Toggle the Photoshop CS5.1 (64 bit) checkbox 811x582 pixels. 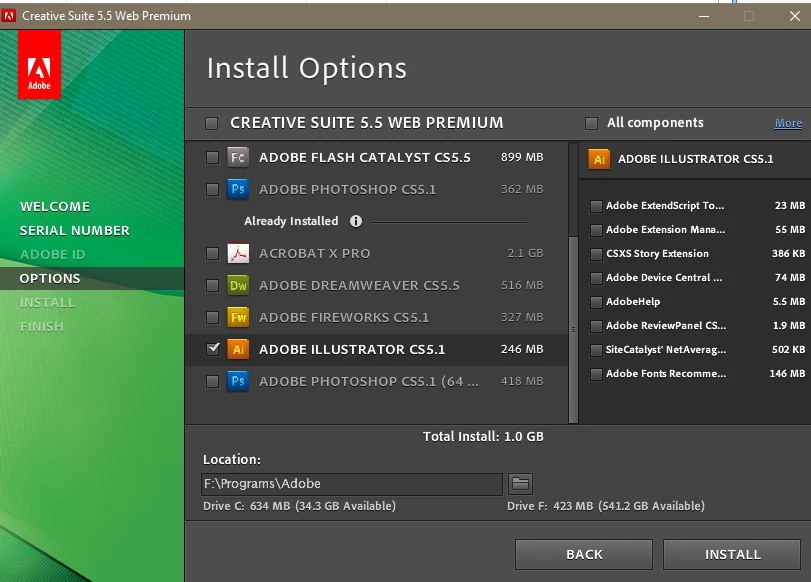click(x=212, y=381)
